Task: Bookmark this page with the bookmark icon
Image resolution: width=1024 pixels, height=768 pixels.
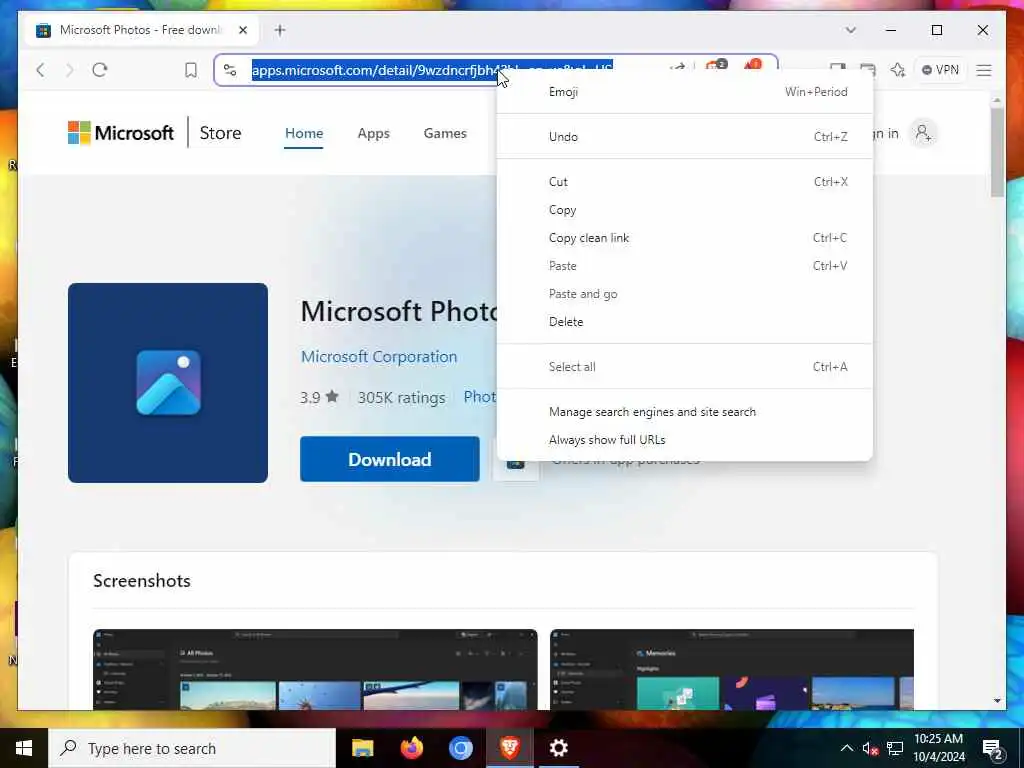Action: (191, 70)
